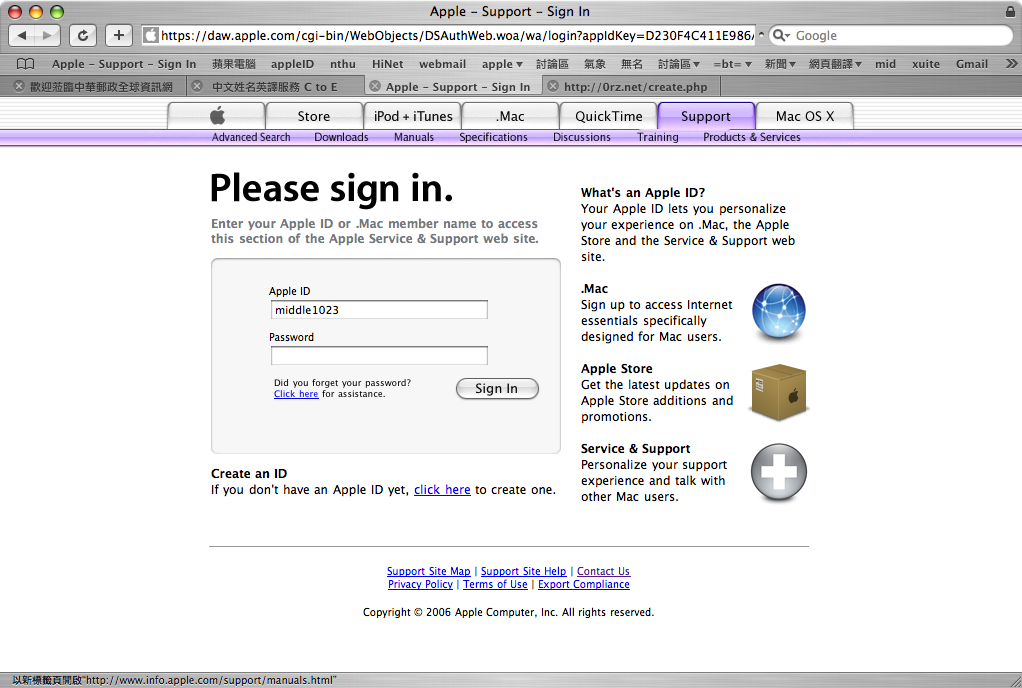Switch to the '中文姓名英譯服務 C to E' tab
The image size is (1022, 688).
coord(274,87)
